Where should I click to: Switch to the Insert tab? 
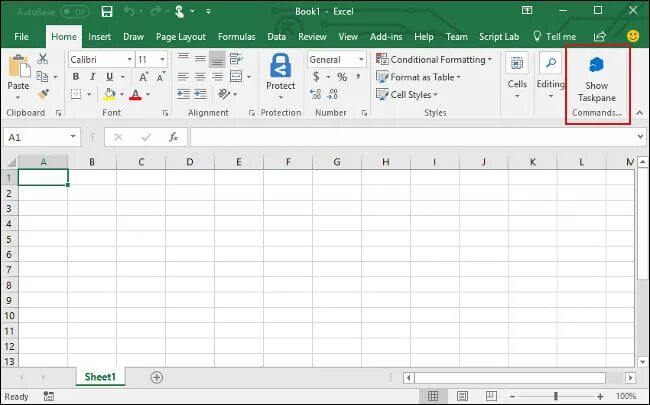99,36
